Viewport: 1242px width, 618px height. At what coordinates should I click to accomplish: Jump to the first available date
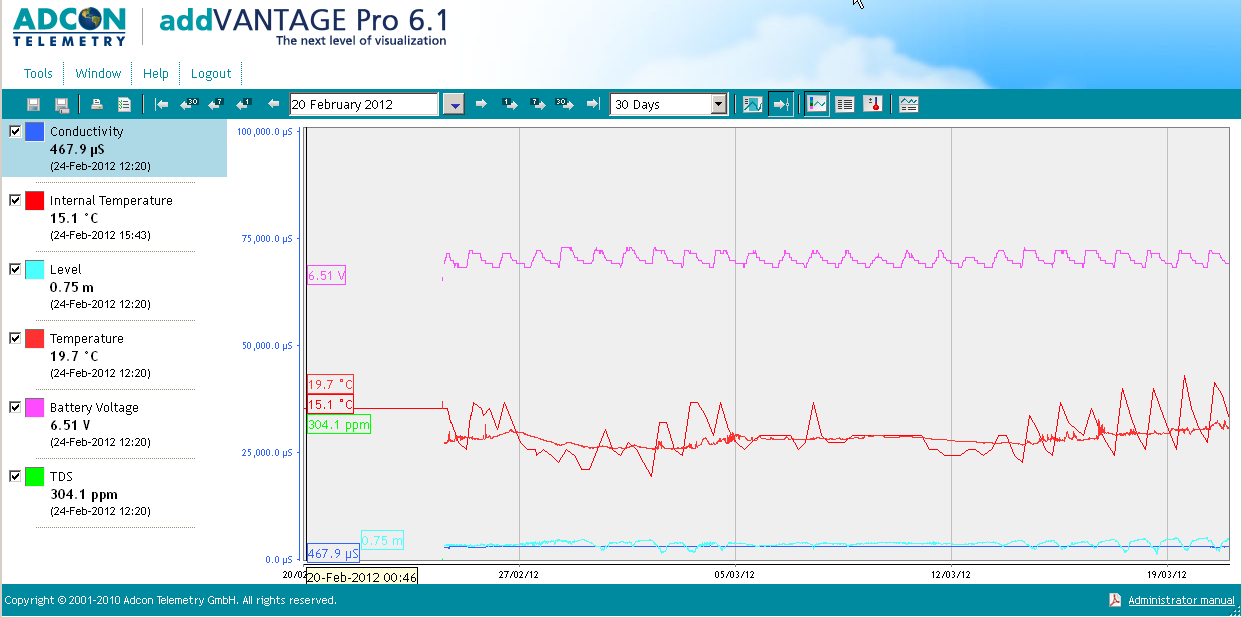(x=161, y=104)
